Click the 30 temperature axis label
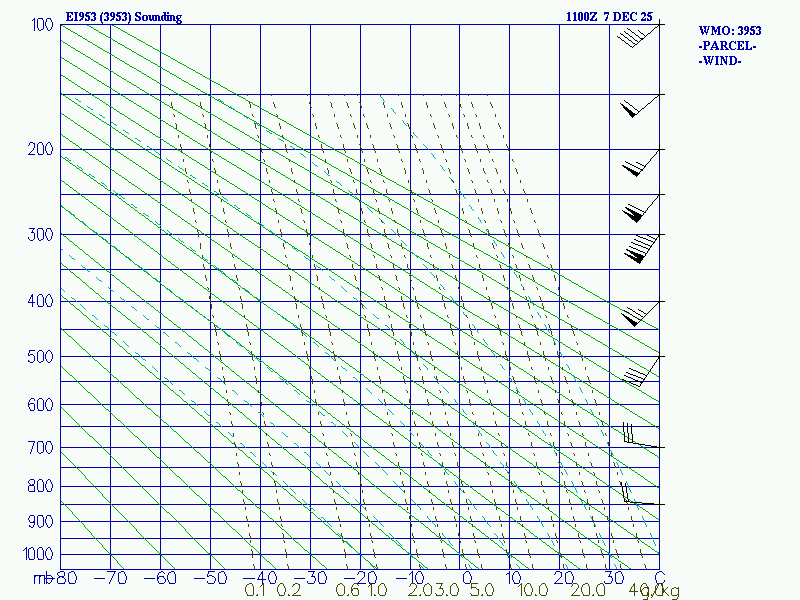 tap(614, 578)
